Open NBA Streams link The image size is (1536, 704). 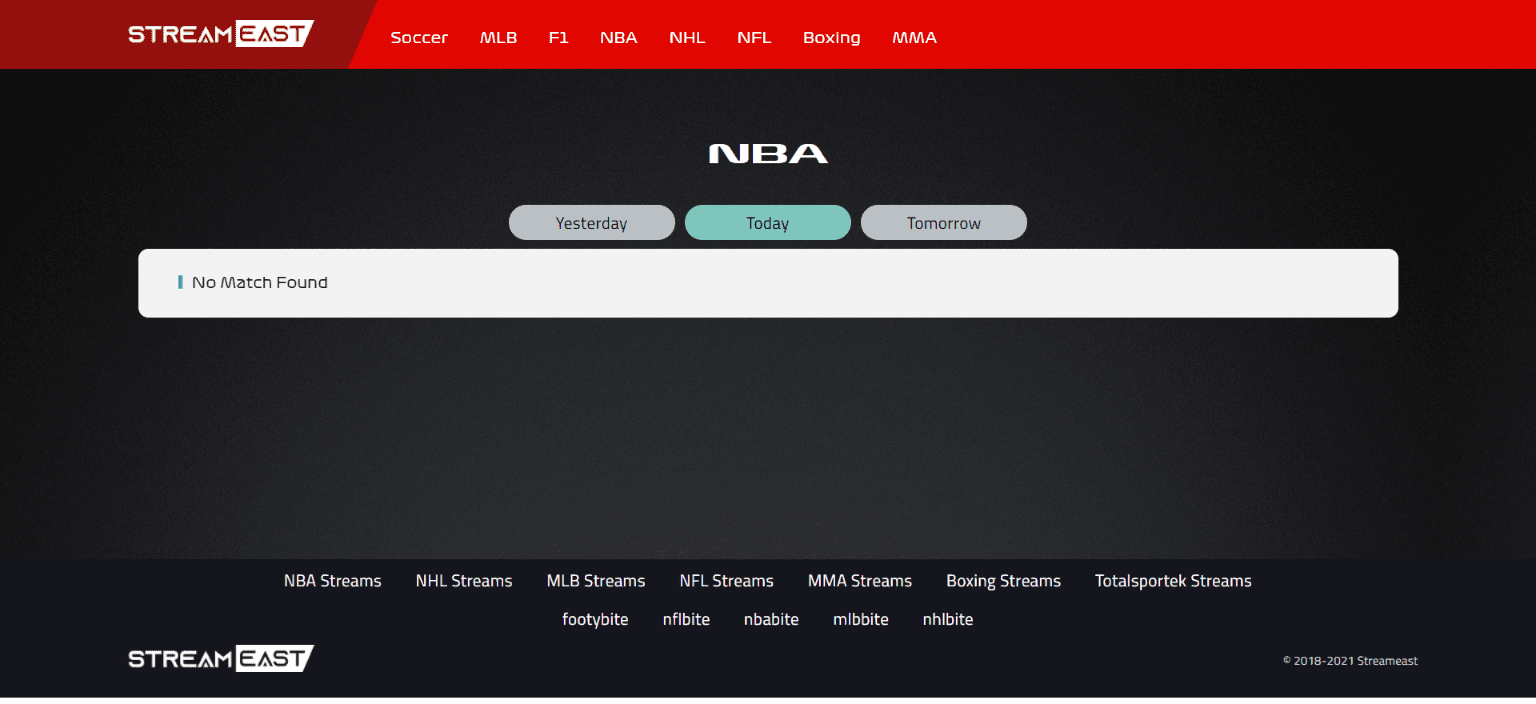point(332,580)
